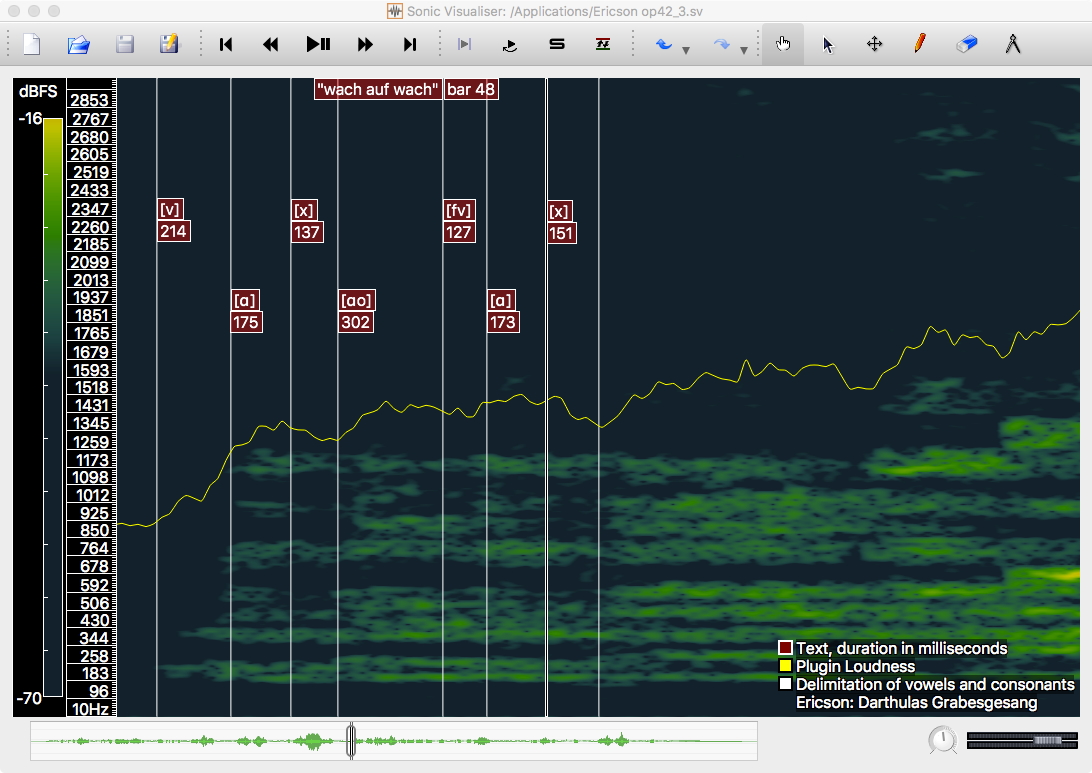1092x773 pixels.
Task: Click the dark red Text layer swatch
Action: tap(786, 648)
